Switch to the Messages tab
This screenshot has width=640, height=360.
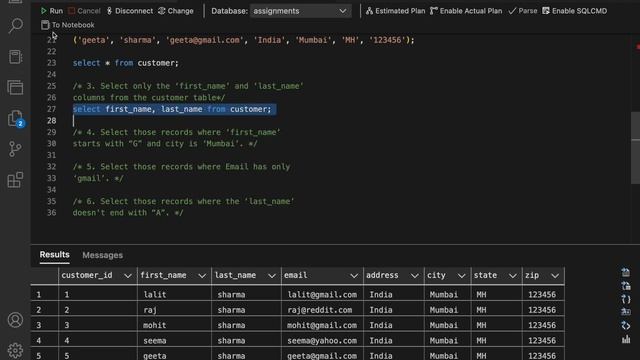click(102, 255)
